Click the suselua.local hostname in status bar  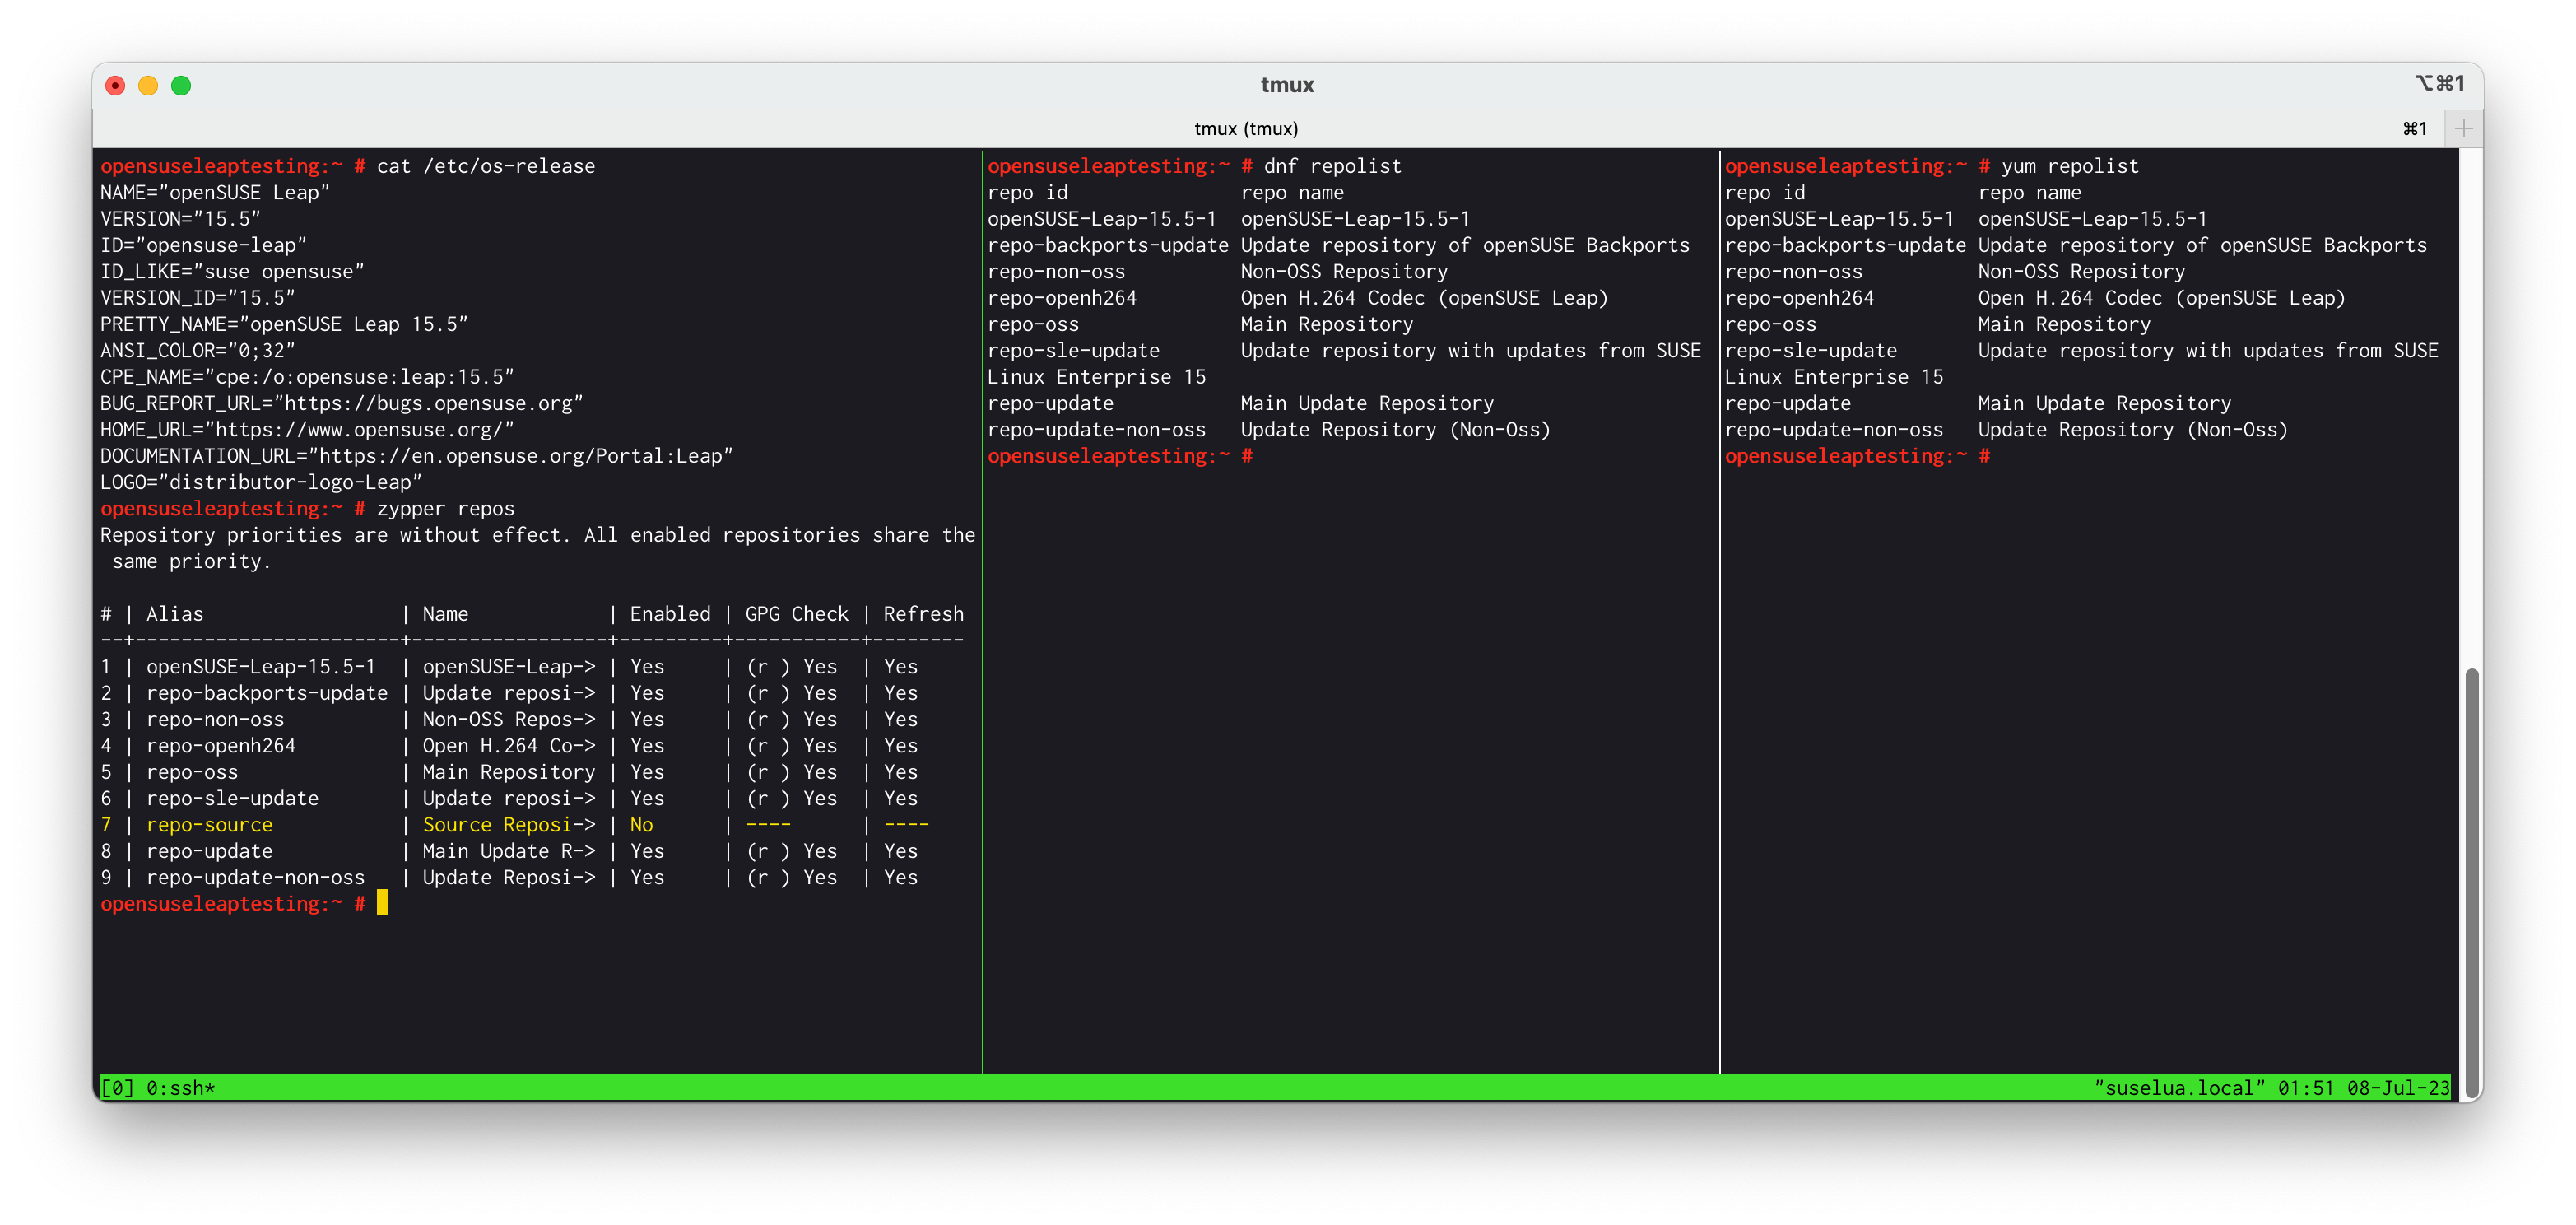click(x=2180, y=1088)
